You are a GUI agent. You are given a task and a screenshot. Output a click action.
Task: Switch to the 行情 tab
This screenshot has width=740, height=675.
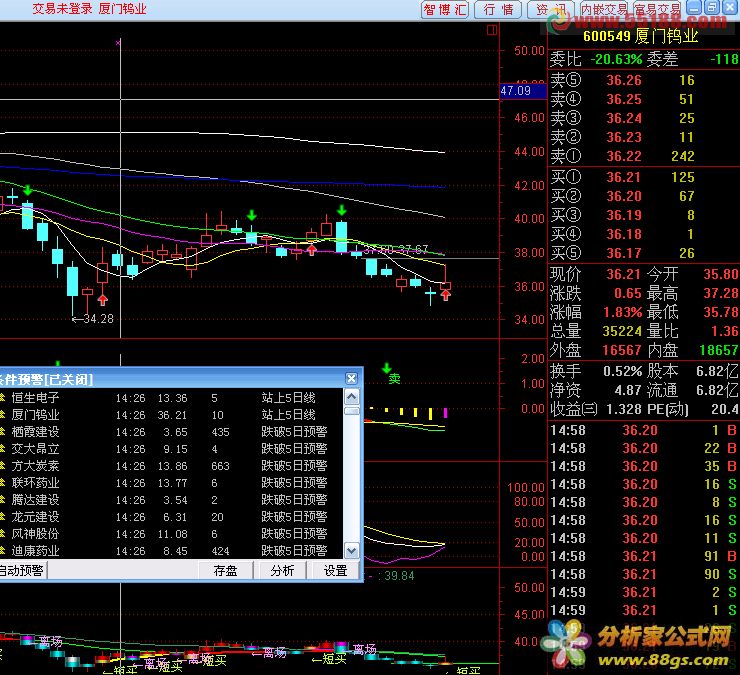[x=498, y=9]
